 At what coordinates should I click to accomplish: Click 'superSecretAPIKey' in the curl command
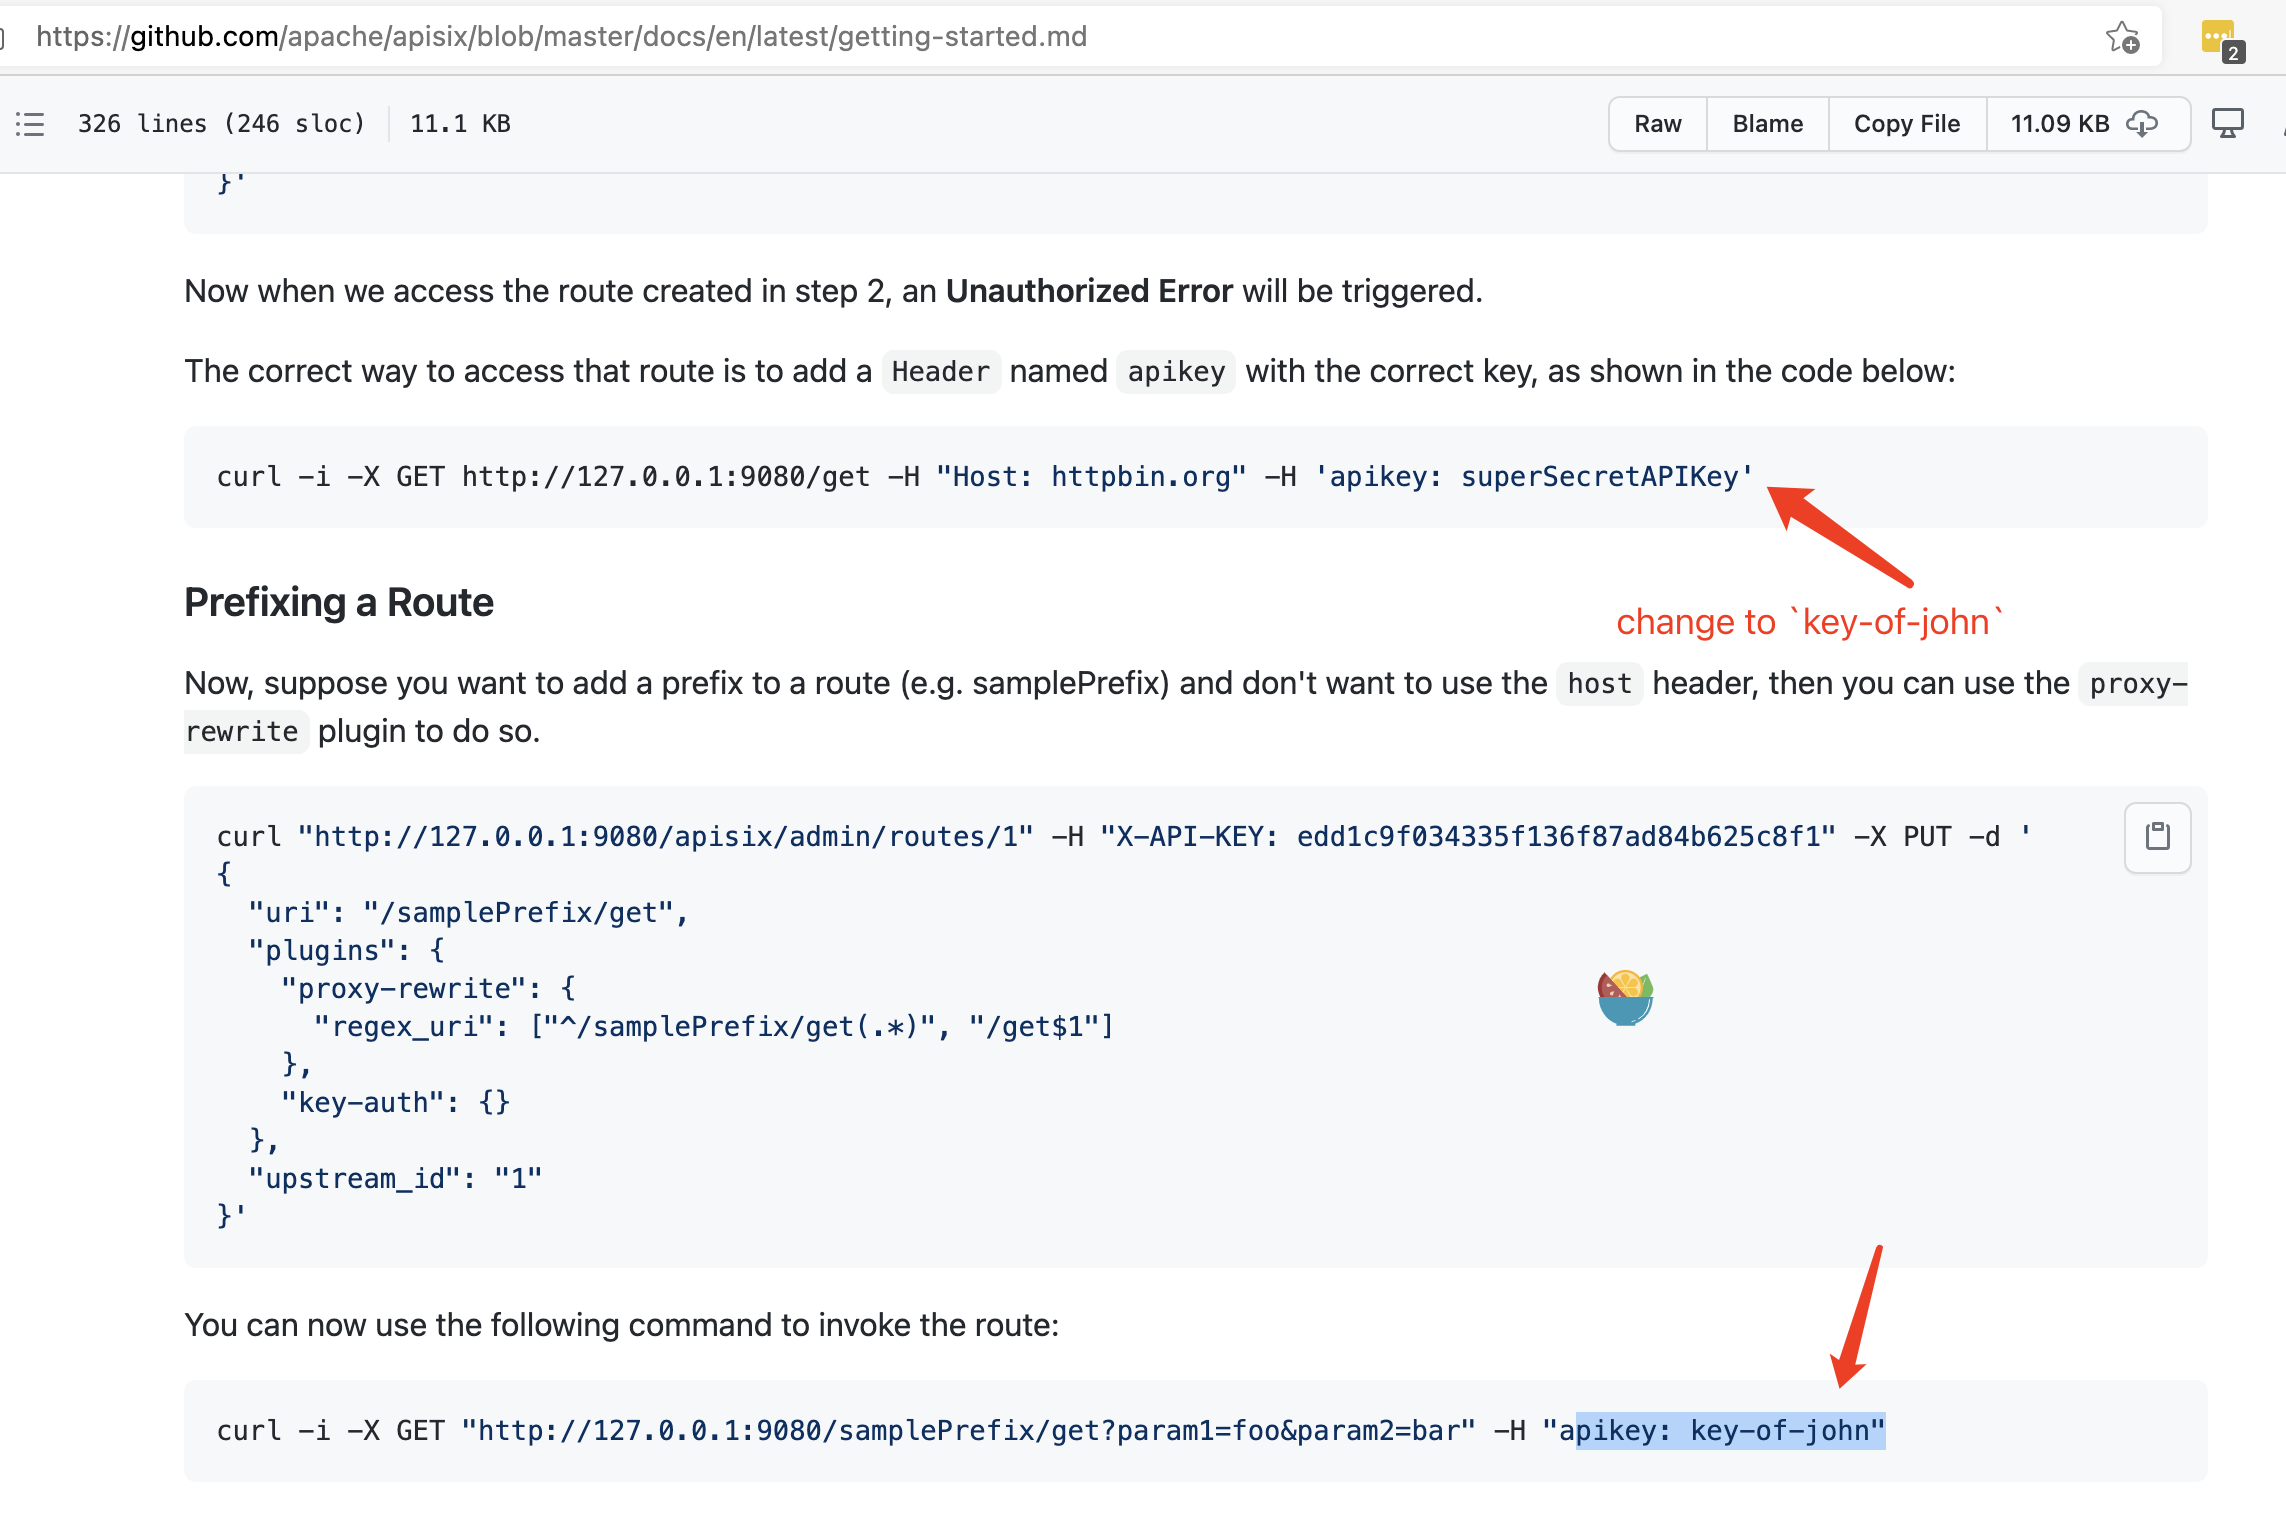click(x=1599, y=477)
